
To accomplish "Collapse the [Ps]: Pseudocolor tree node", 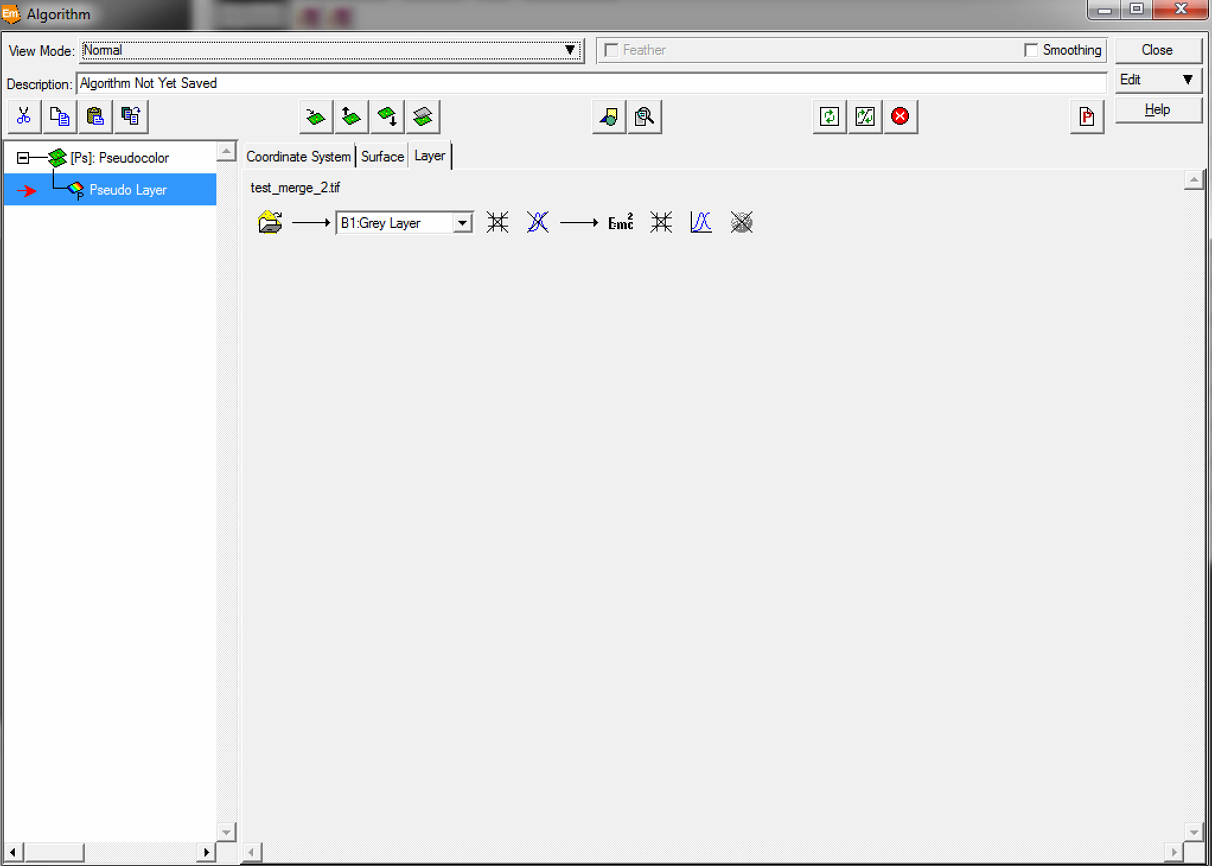I will (23, 158).
